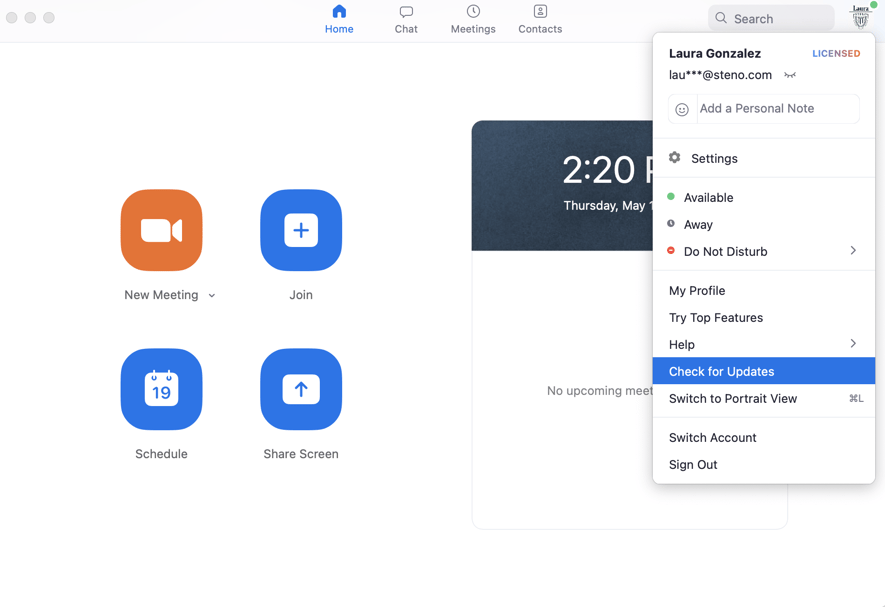Open Schedule using the calendar icon
This screenshot has height=607, width=885.
tap(161, 389)
